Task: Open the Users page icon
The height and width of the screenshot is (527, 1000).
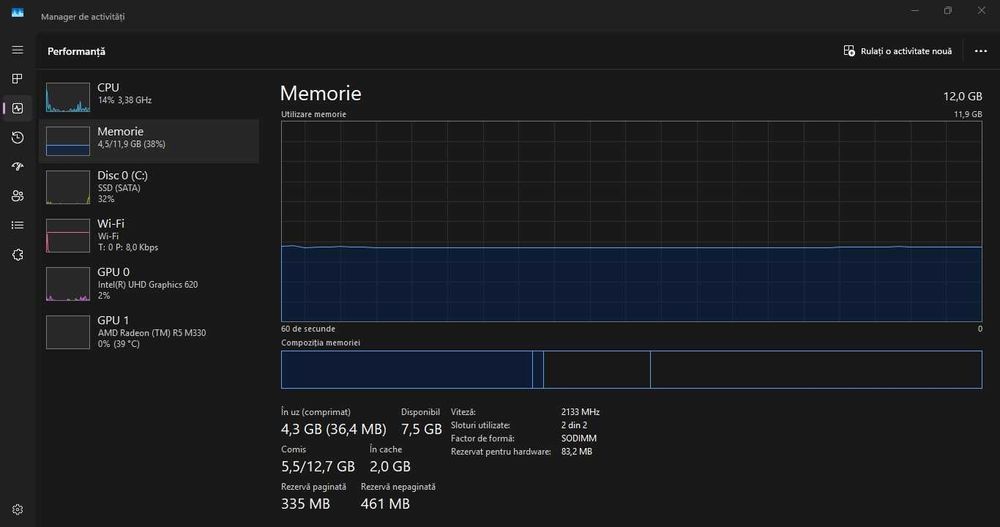Action: point(17,196)
